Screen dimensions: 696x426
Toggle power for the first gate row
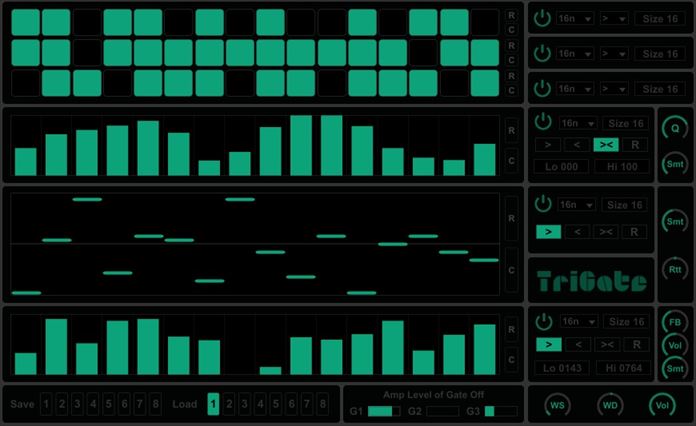tap(542, 18)
